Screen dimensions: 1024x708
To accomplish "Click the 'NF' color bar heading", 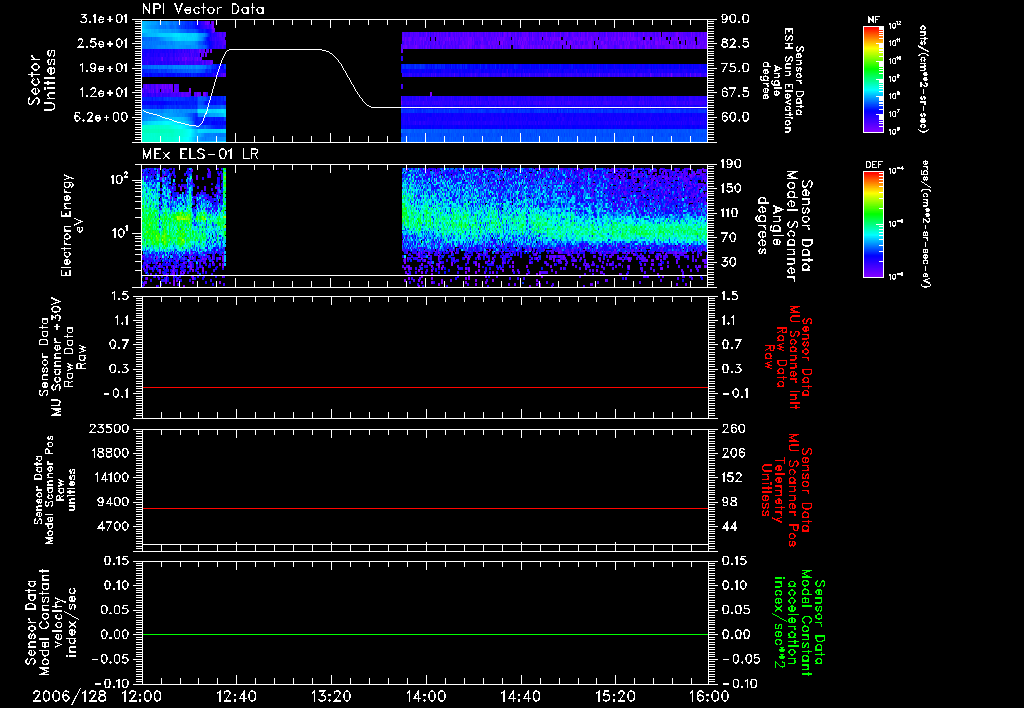I will click(873, 20).
